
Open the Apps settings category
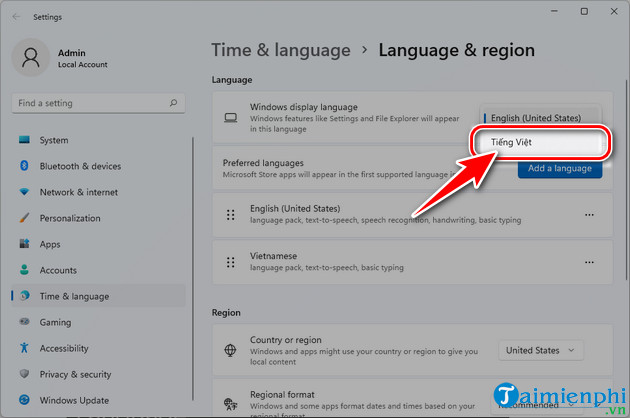coord(50,244)
